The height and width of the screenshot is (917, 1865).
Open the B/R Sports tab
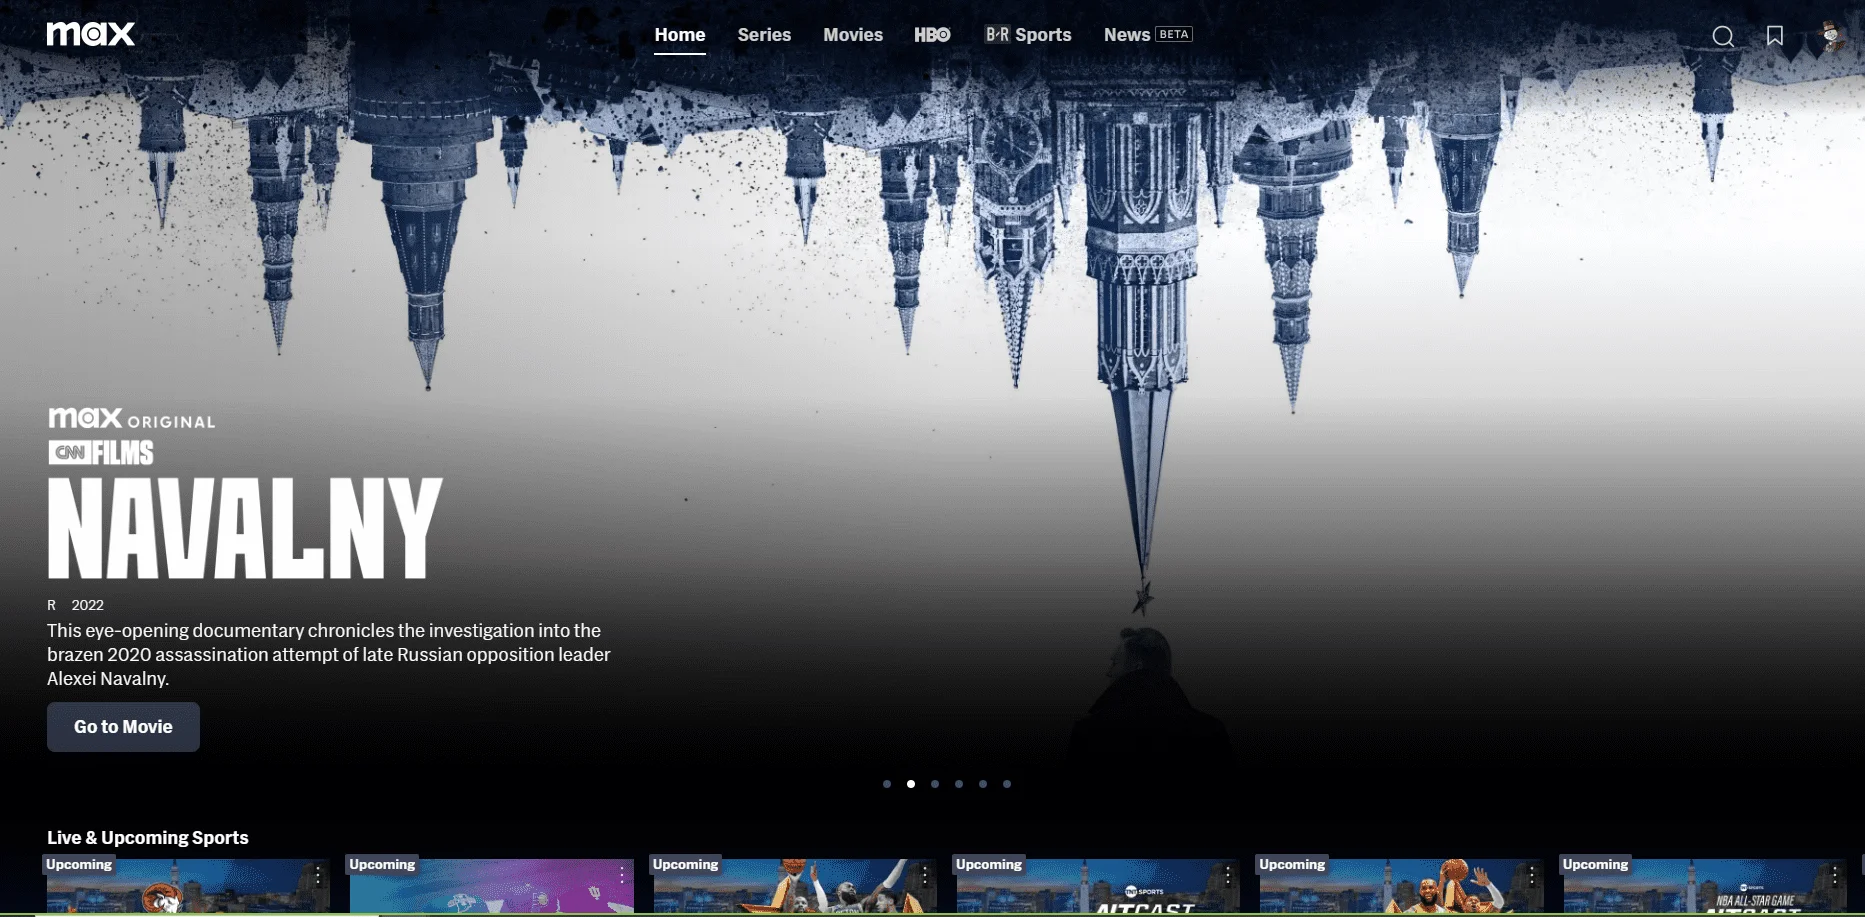click(1028, 35)
